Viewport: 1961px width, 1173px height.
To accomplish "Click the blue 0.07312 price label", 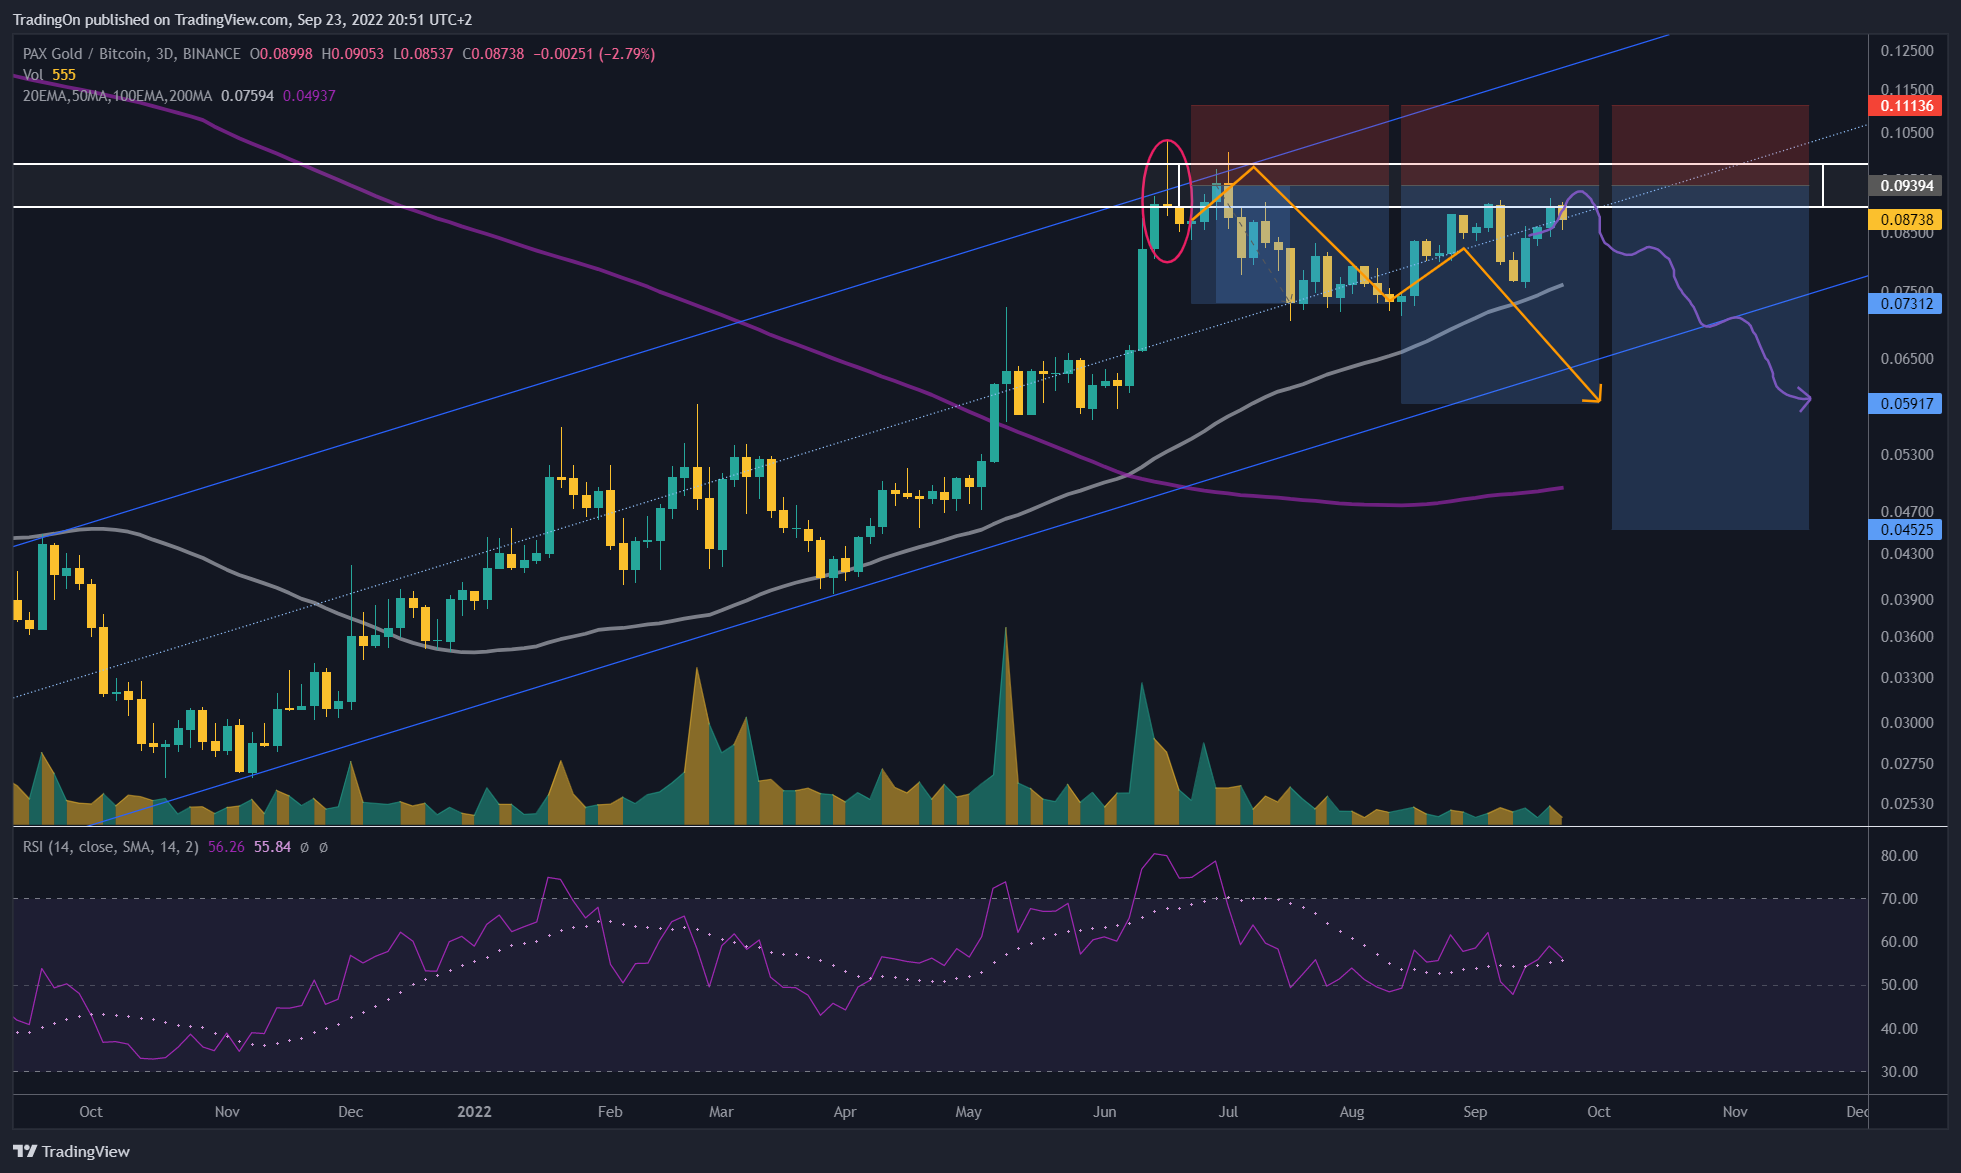I will pyautogui.click(x=1905, y=303).
